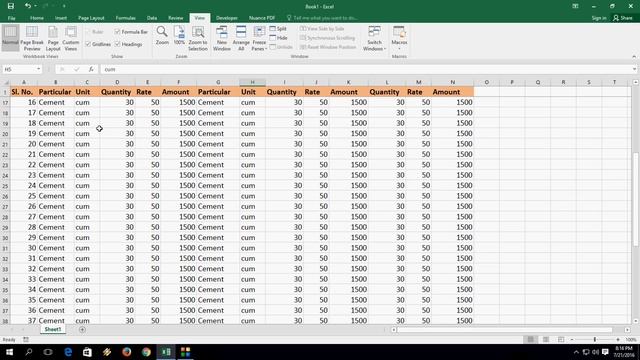Click Sign in link

(x=599, y=18)
